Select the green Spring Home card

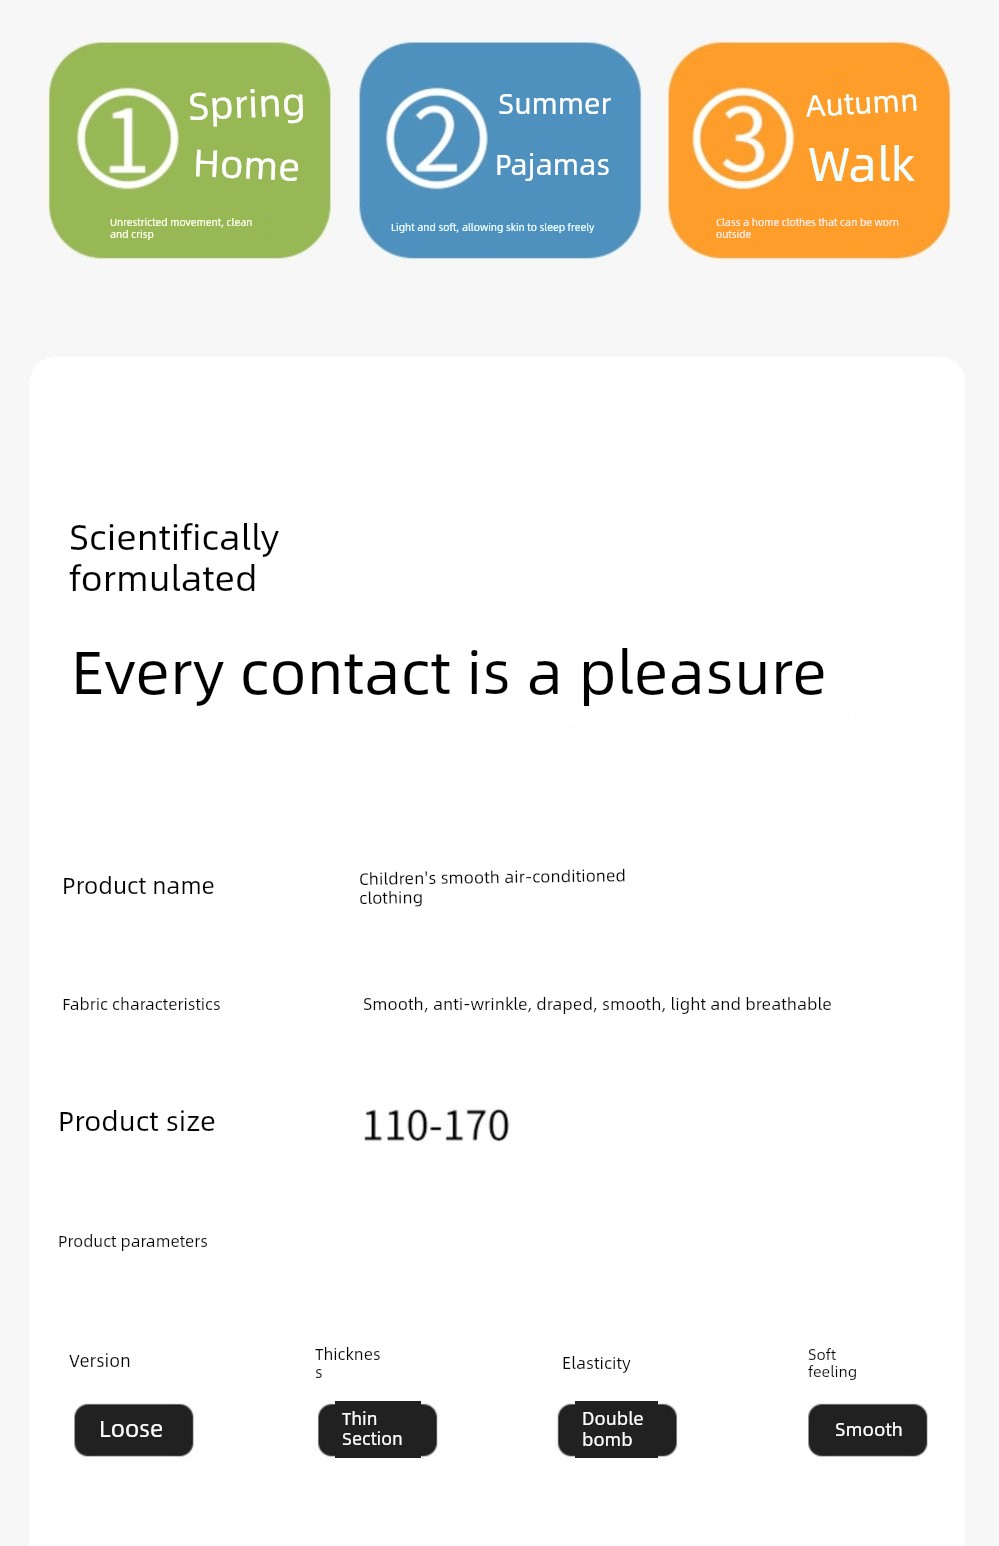tap(190, 150)
